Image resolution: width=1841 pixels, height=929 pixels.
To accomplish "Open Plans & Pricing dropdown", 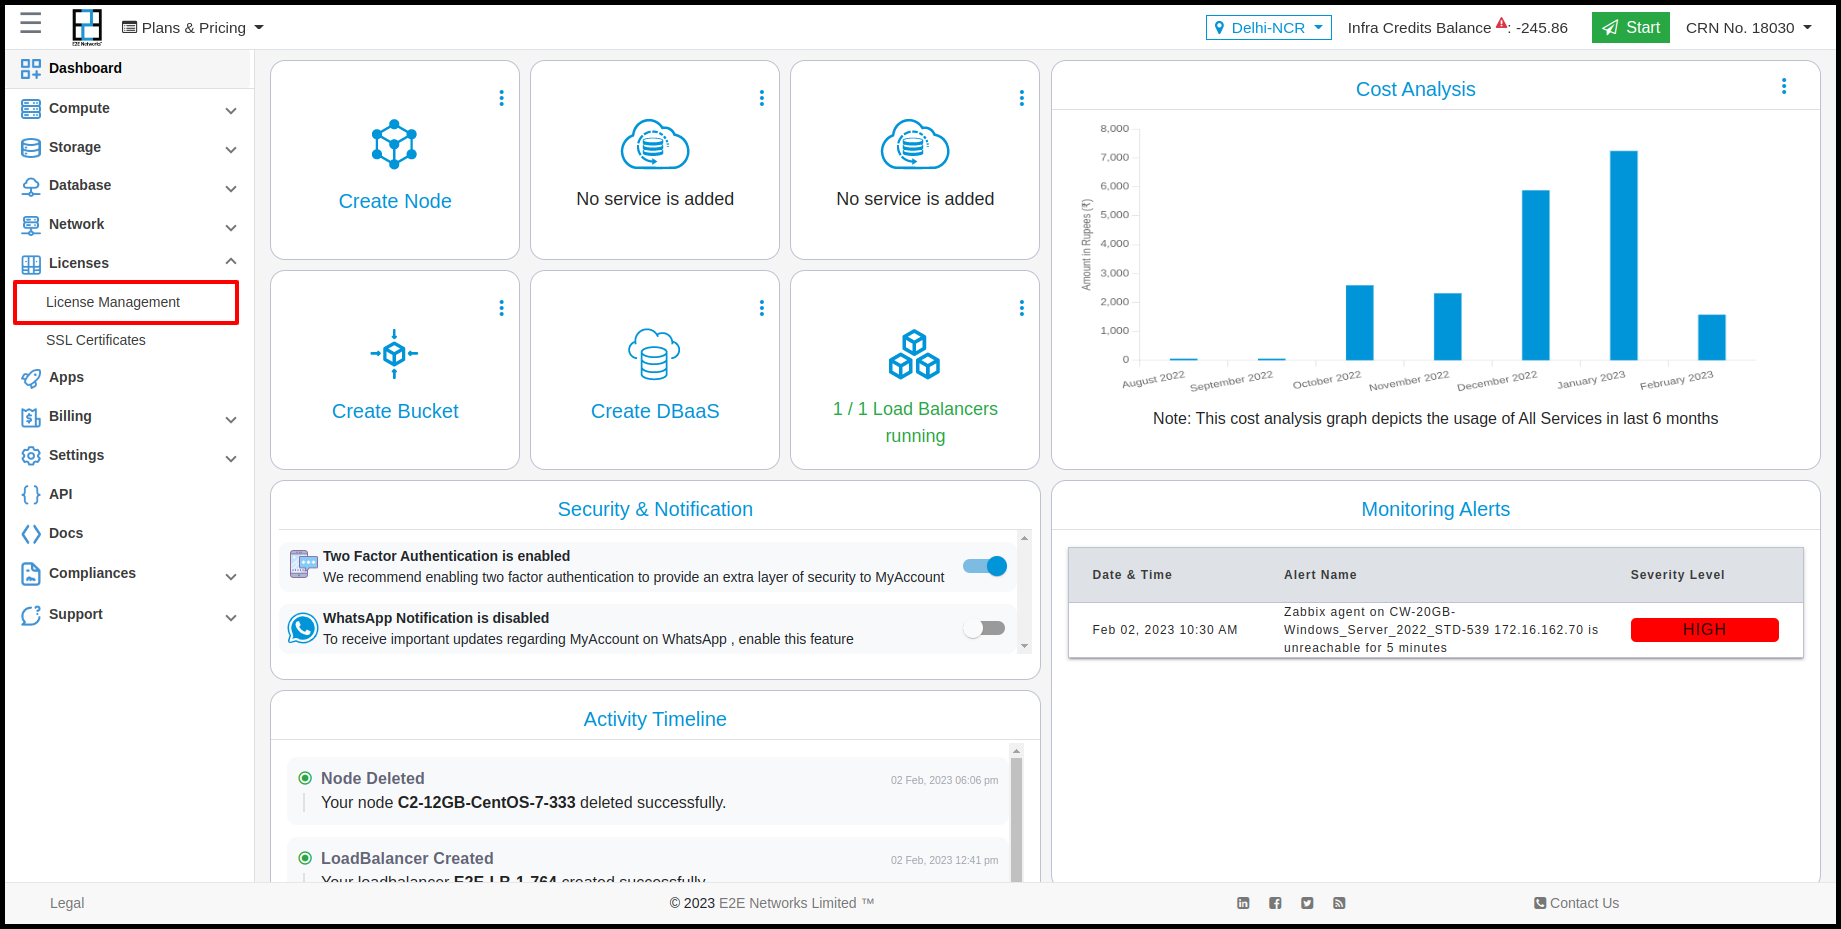I will point(193,27).
